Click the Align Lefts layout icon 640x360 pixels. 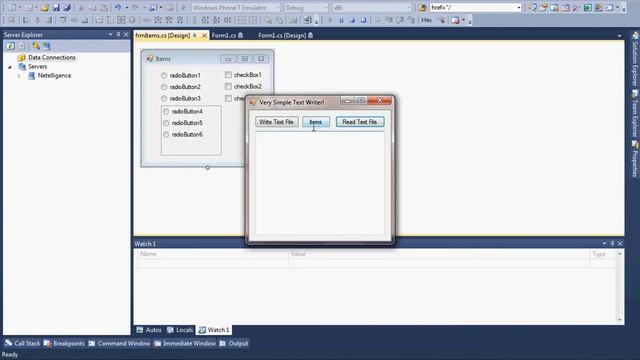(26, 20)
